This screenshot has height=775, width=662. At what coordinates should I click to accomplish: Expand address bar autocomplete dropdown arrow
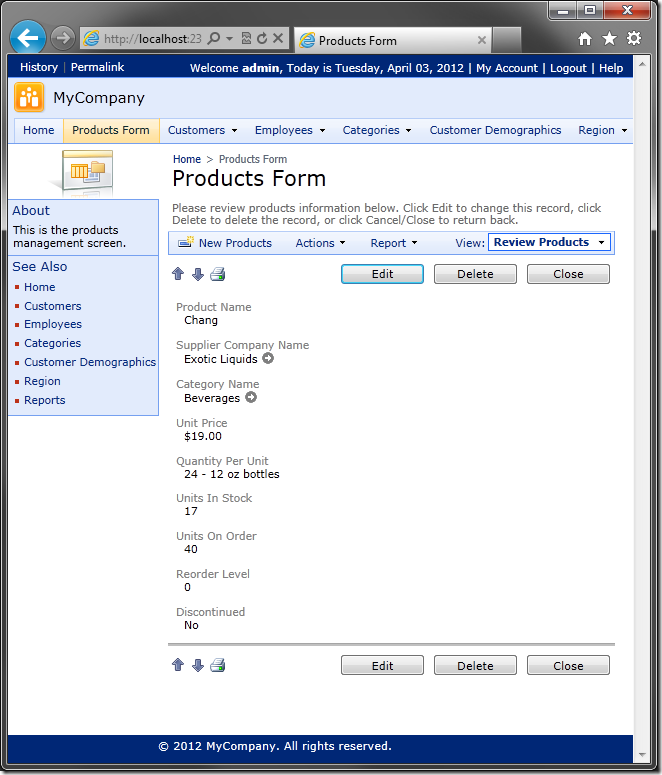229,38
